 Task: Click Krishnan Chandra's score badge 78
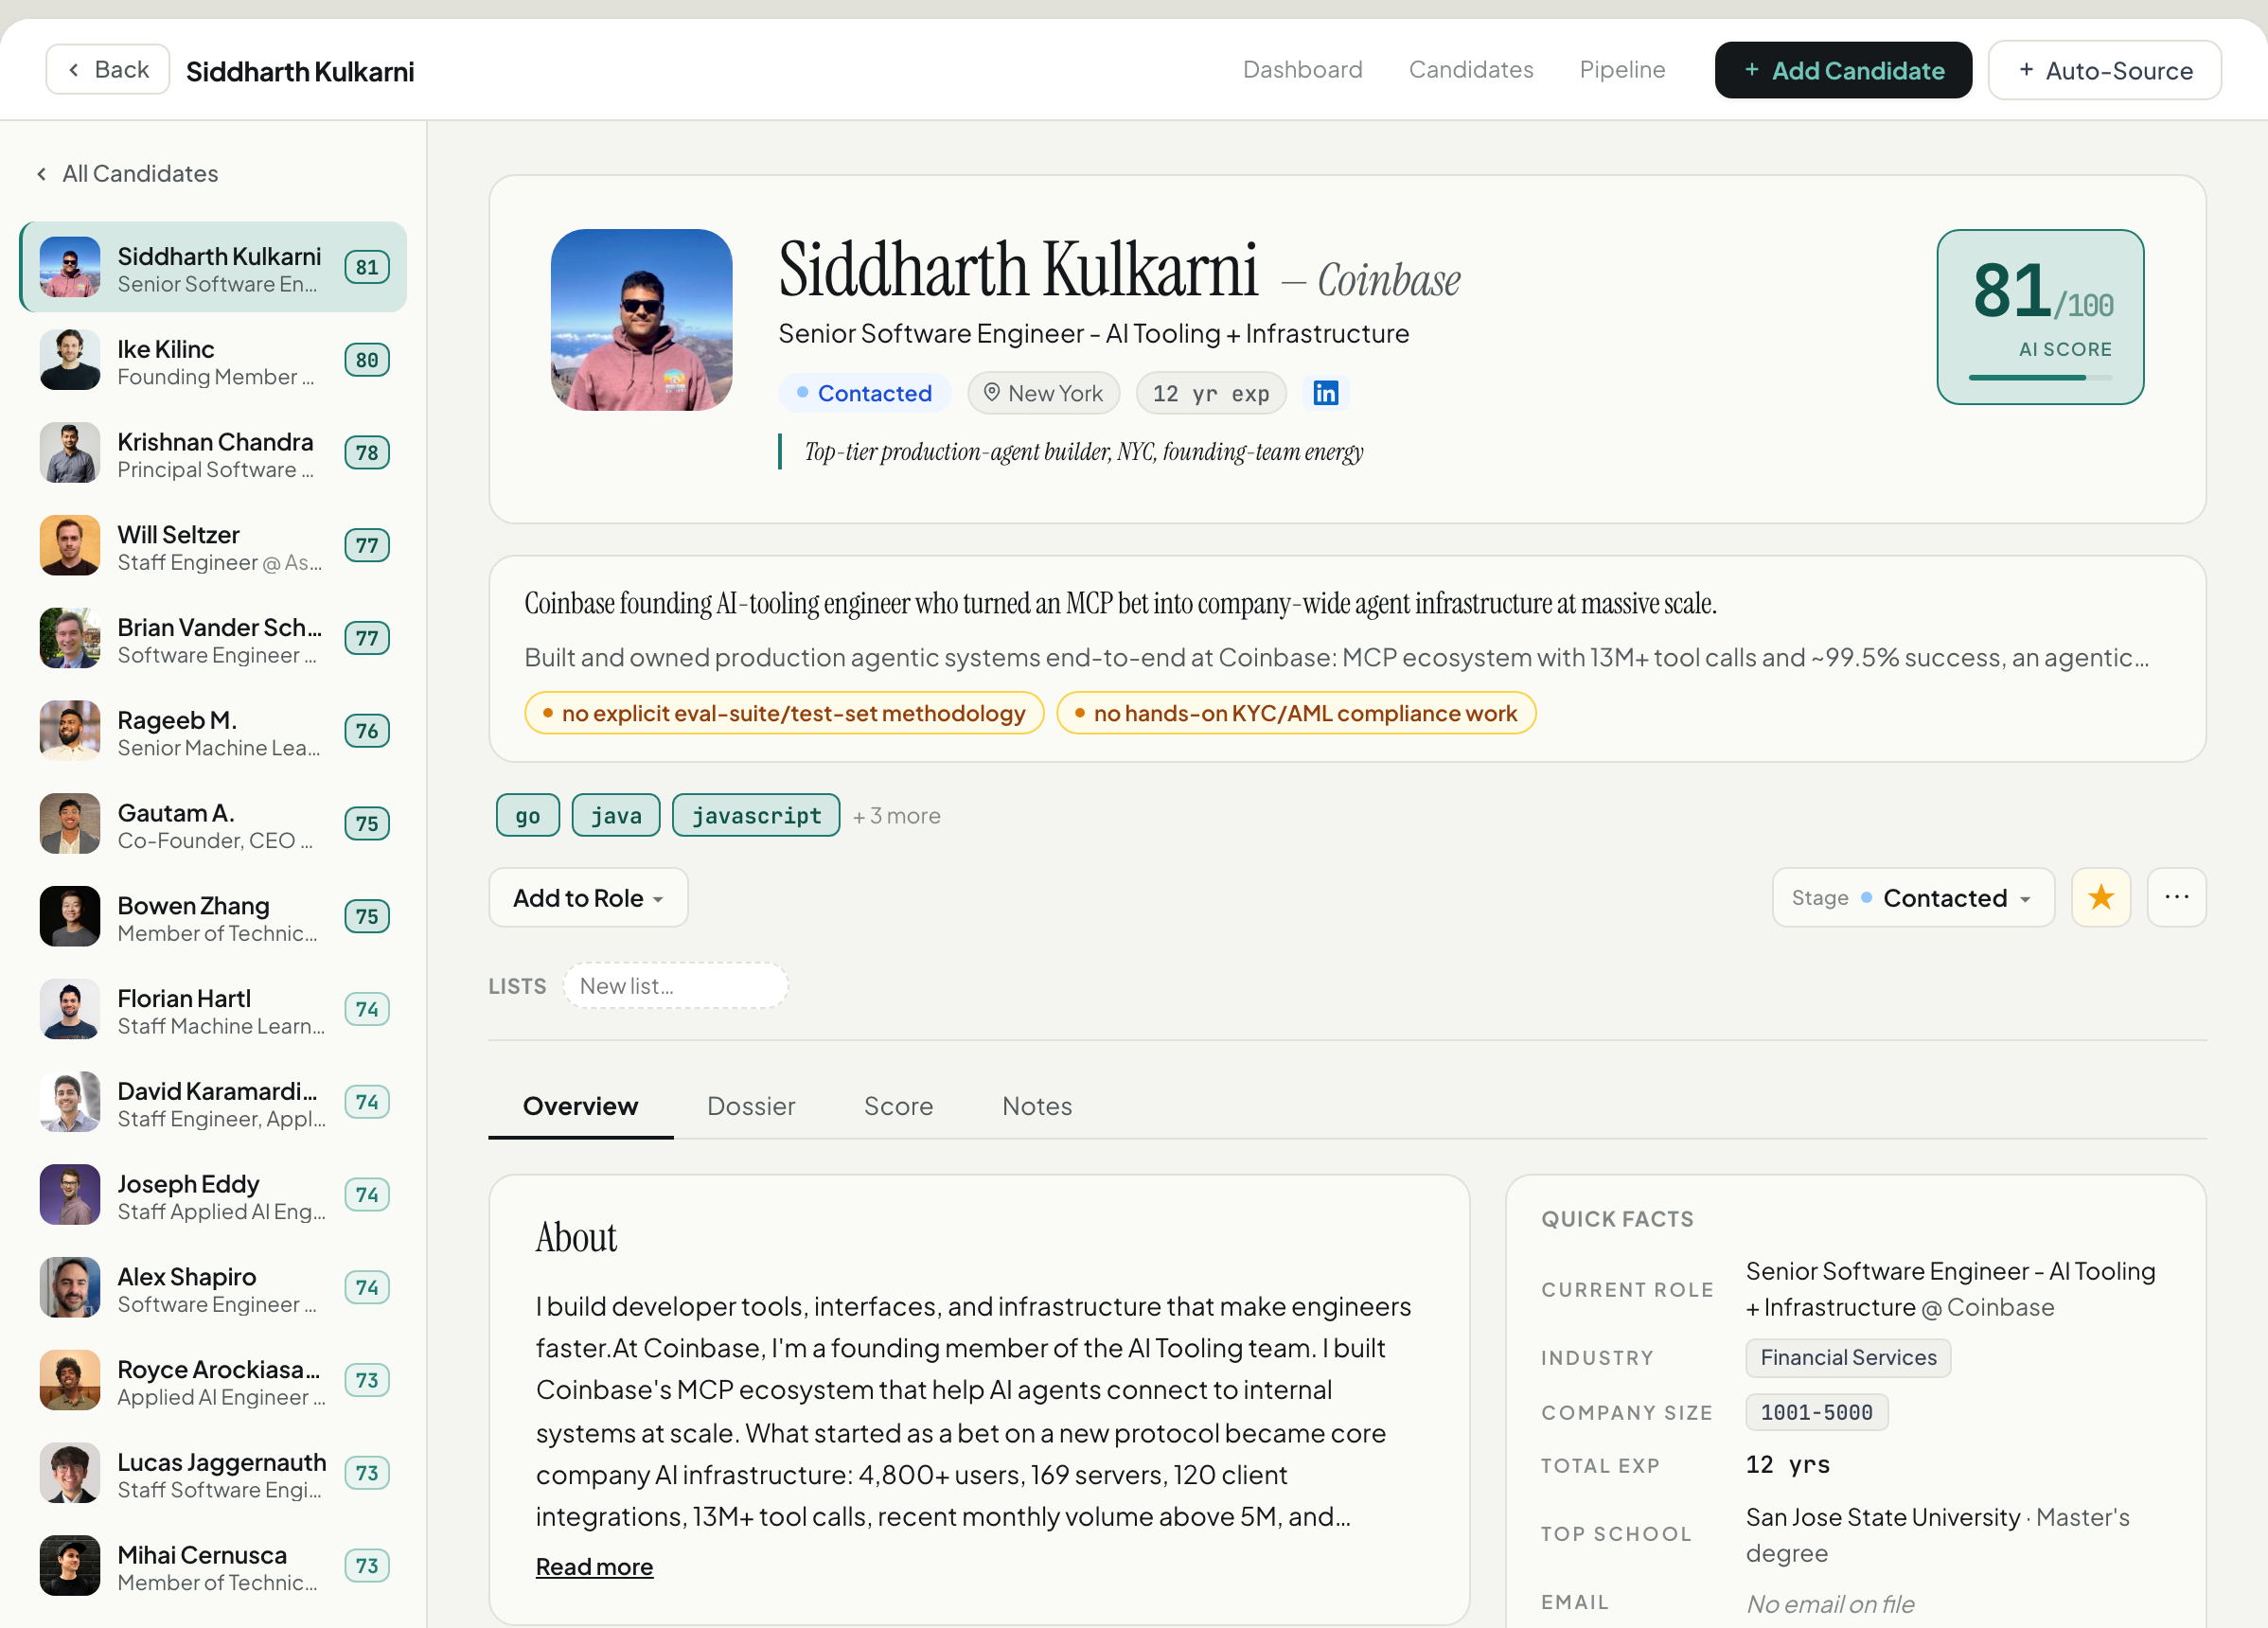click(x=367, y=453)
